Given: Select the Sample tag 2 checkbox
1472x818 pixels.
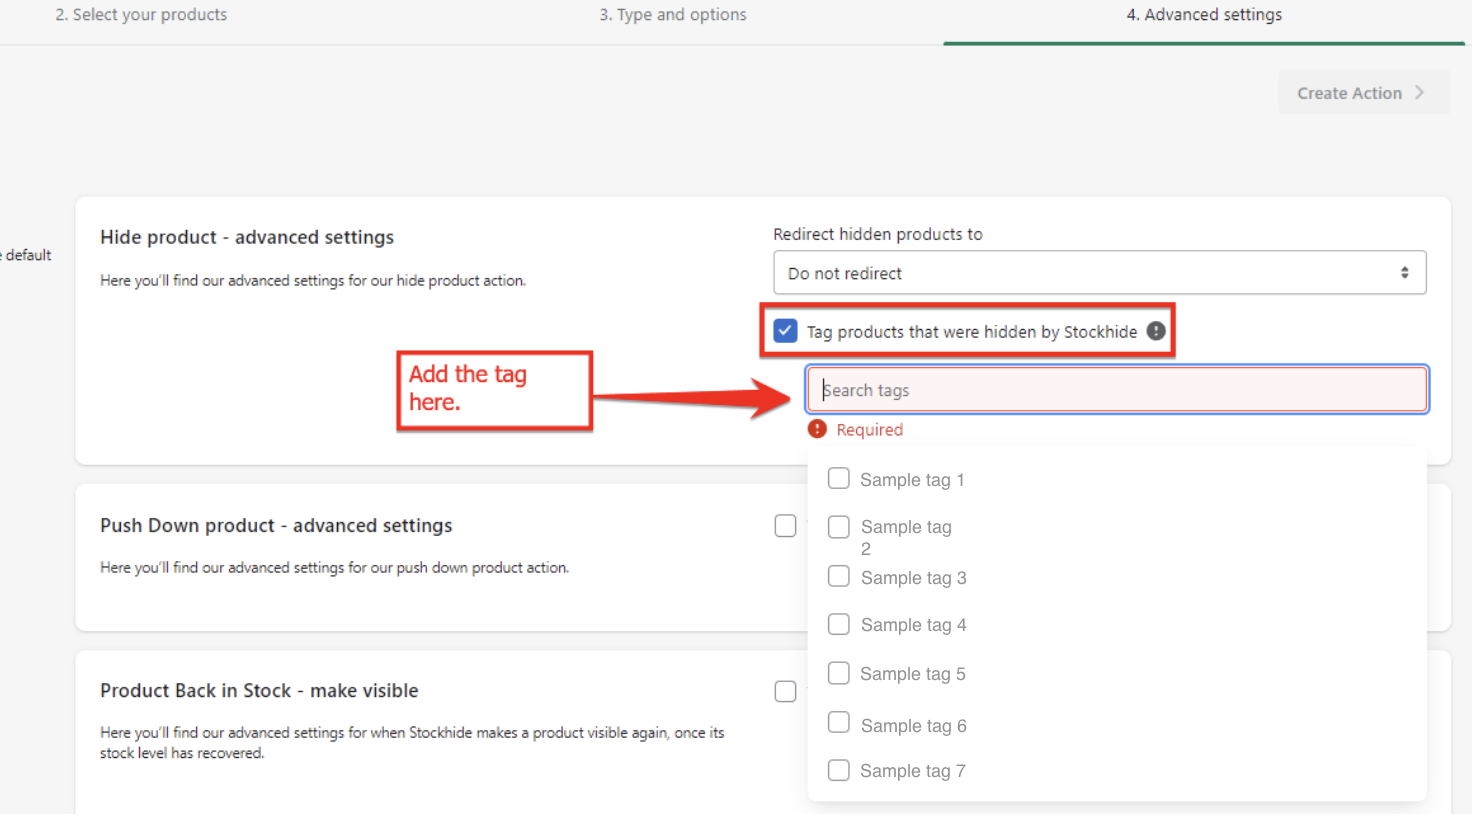Looking at the screenshot, I should pyautogui.click(x=839, y=527).
